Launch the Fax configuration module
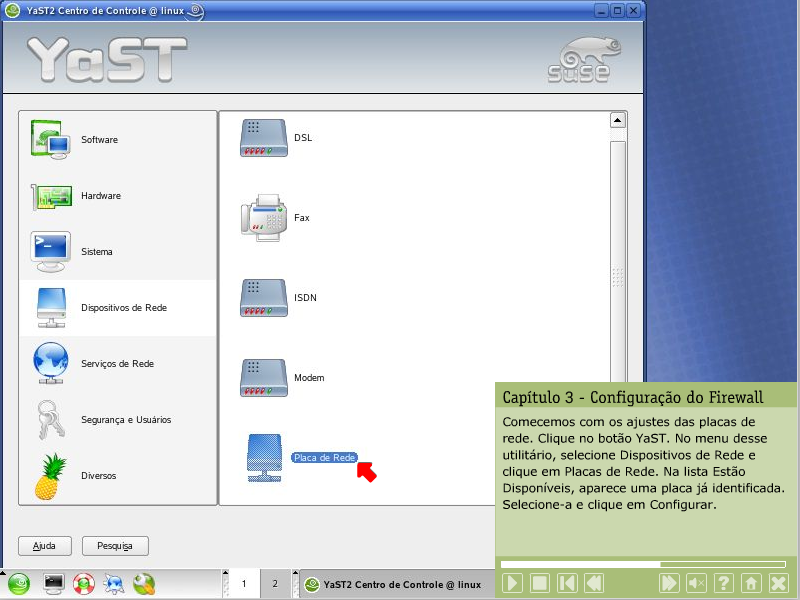This screenshot has height=600, width=800. click(301, 218)
